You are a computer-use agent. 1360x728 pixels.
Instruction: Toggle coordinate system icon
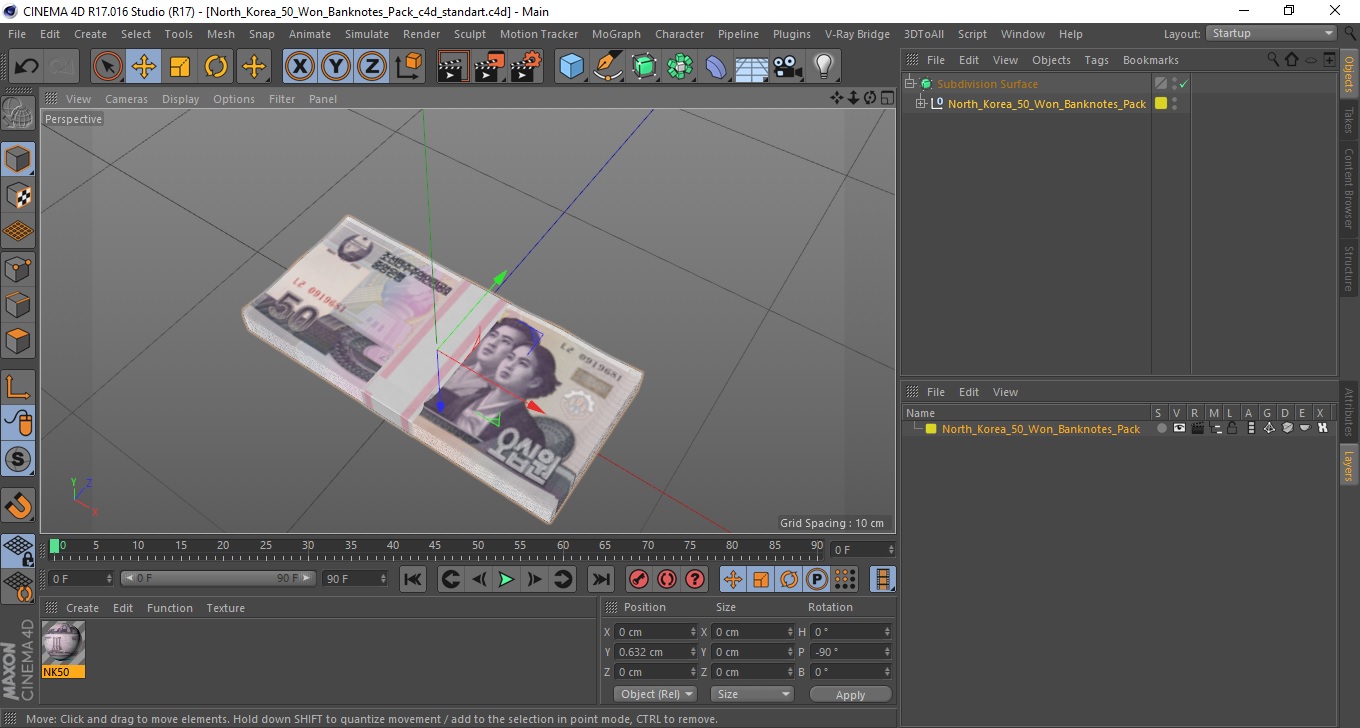409,67
